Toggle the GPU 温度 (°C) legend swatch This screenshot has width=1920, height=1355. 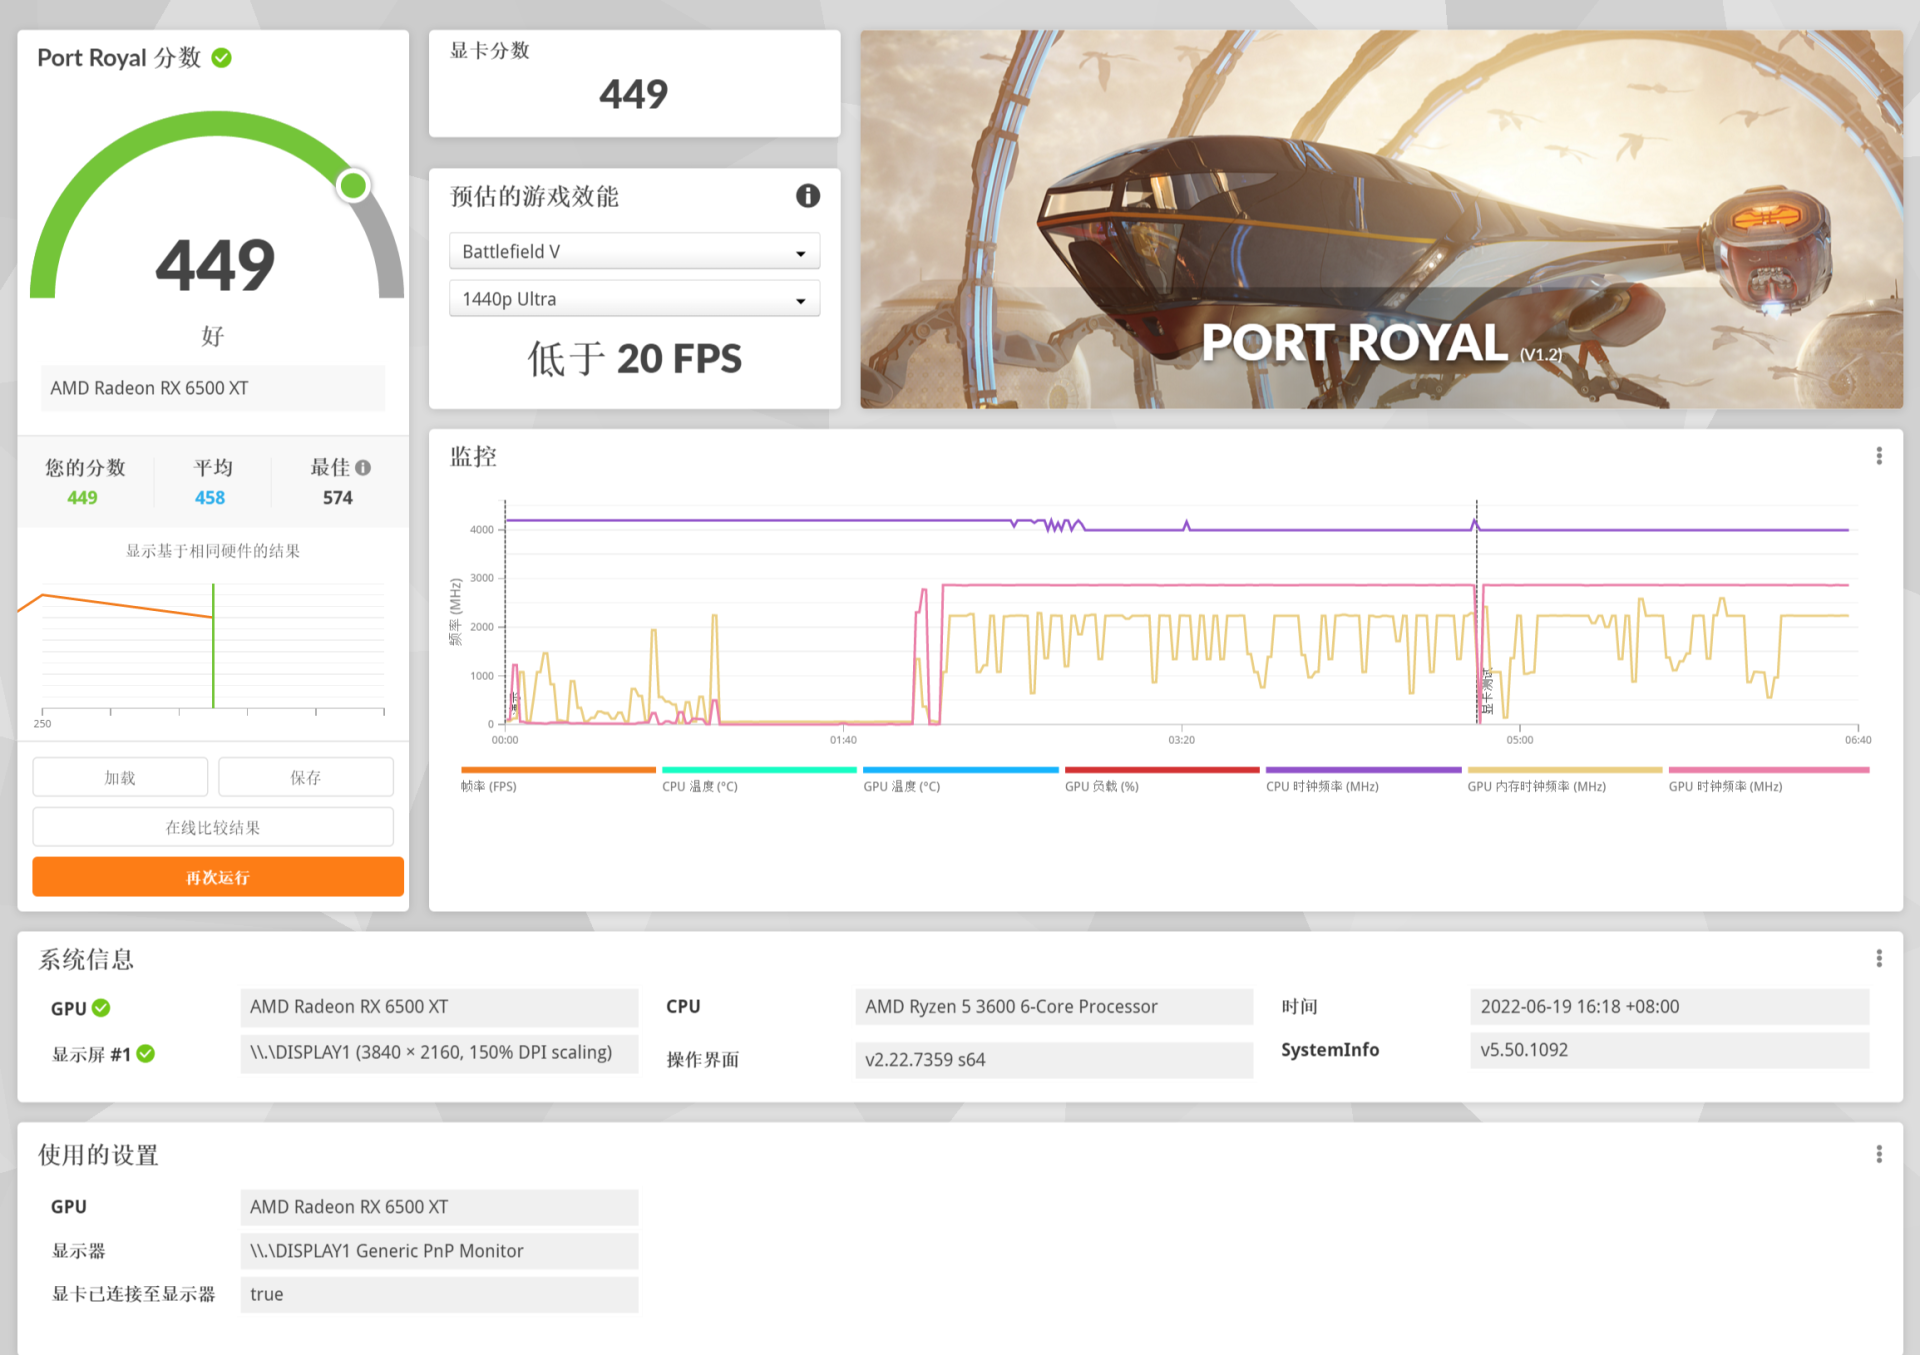[x=961, y=770]
